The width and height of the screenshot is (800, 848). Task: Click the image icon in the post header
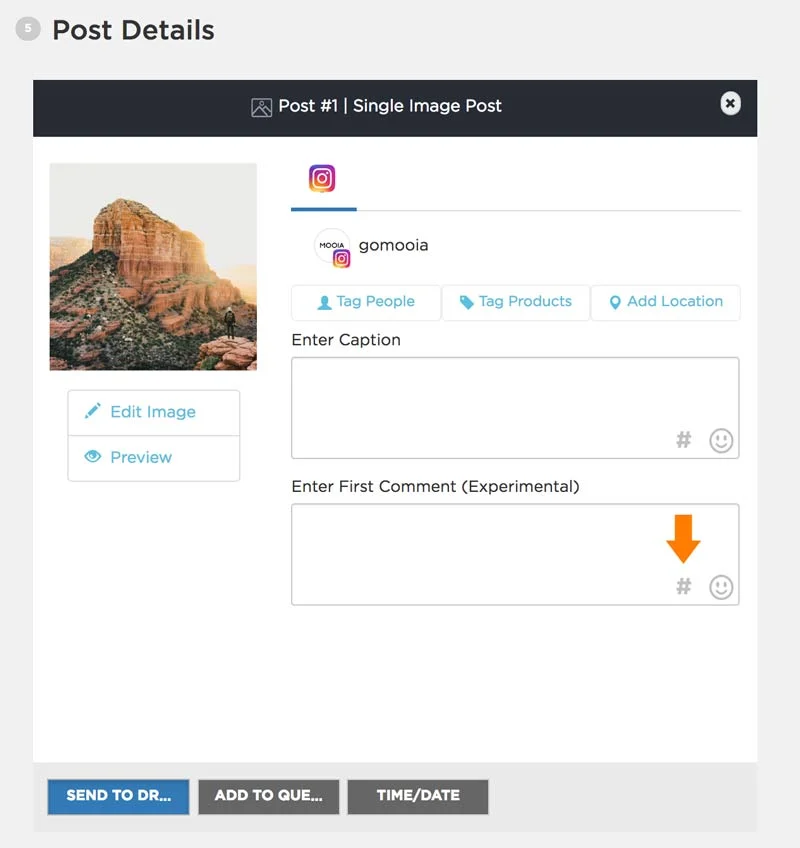(x=261, y=105)
